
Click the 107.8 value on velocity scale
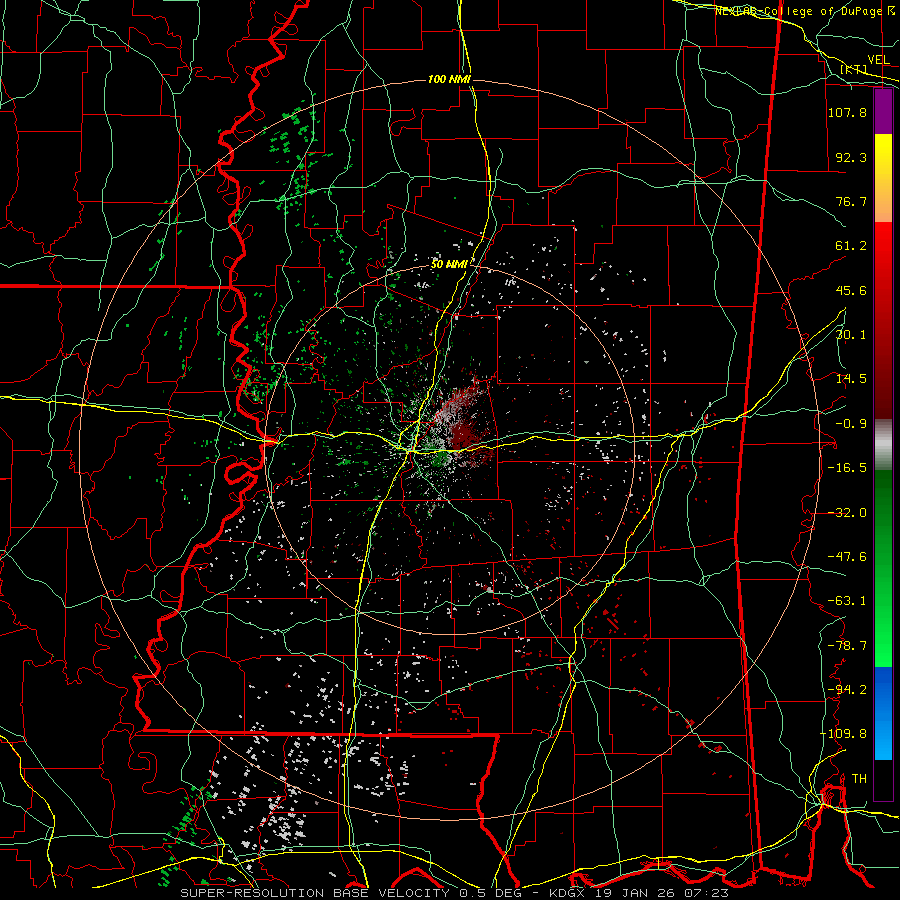click(x=847, y=112)
